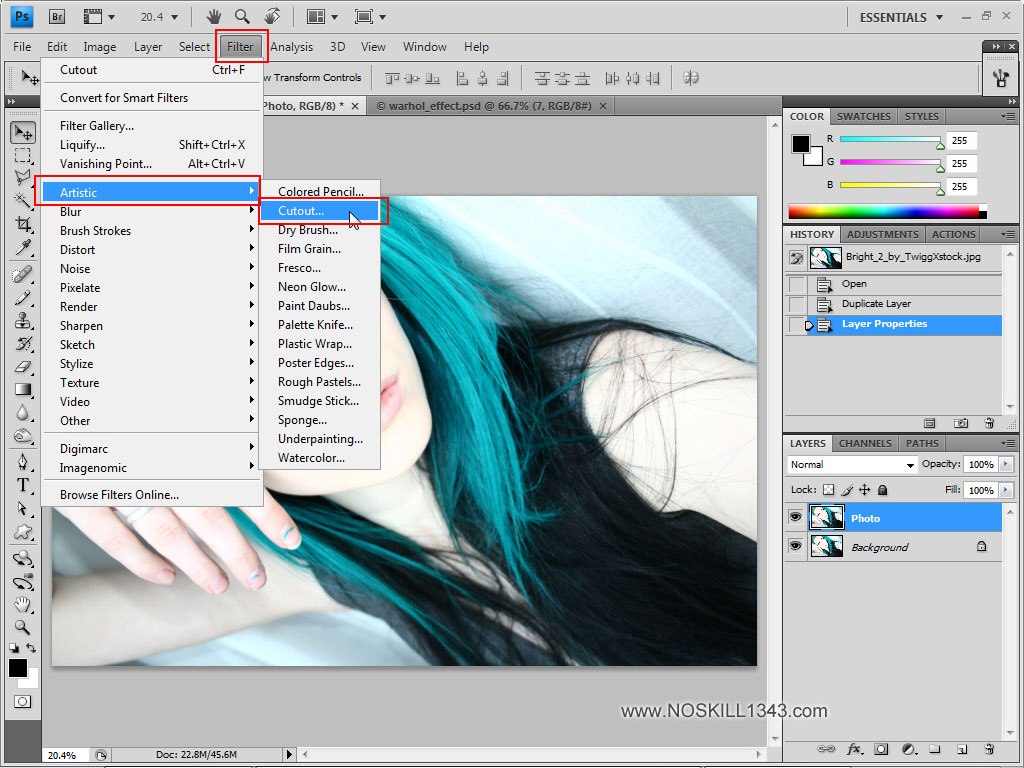
Task: Switch to warhol_effect.psd document tab
Action: (490, 106)
